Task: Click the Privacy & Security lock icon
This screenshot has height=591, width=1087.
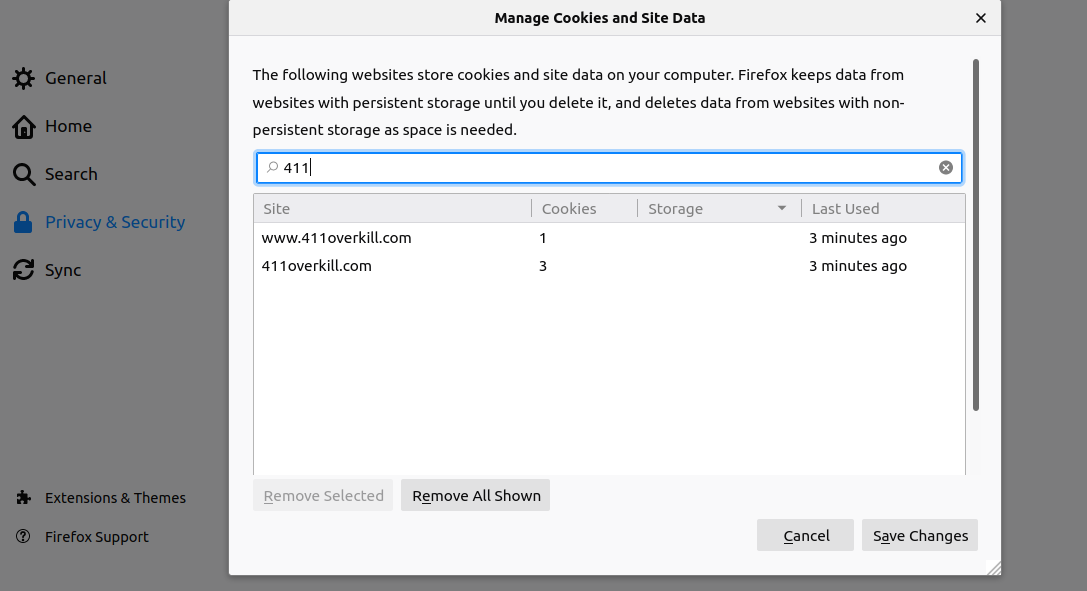Action: click(x=23, y=222)
